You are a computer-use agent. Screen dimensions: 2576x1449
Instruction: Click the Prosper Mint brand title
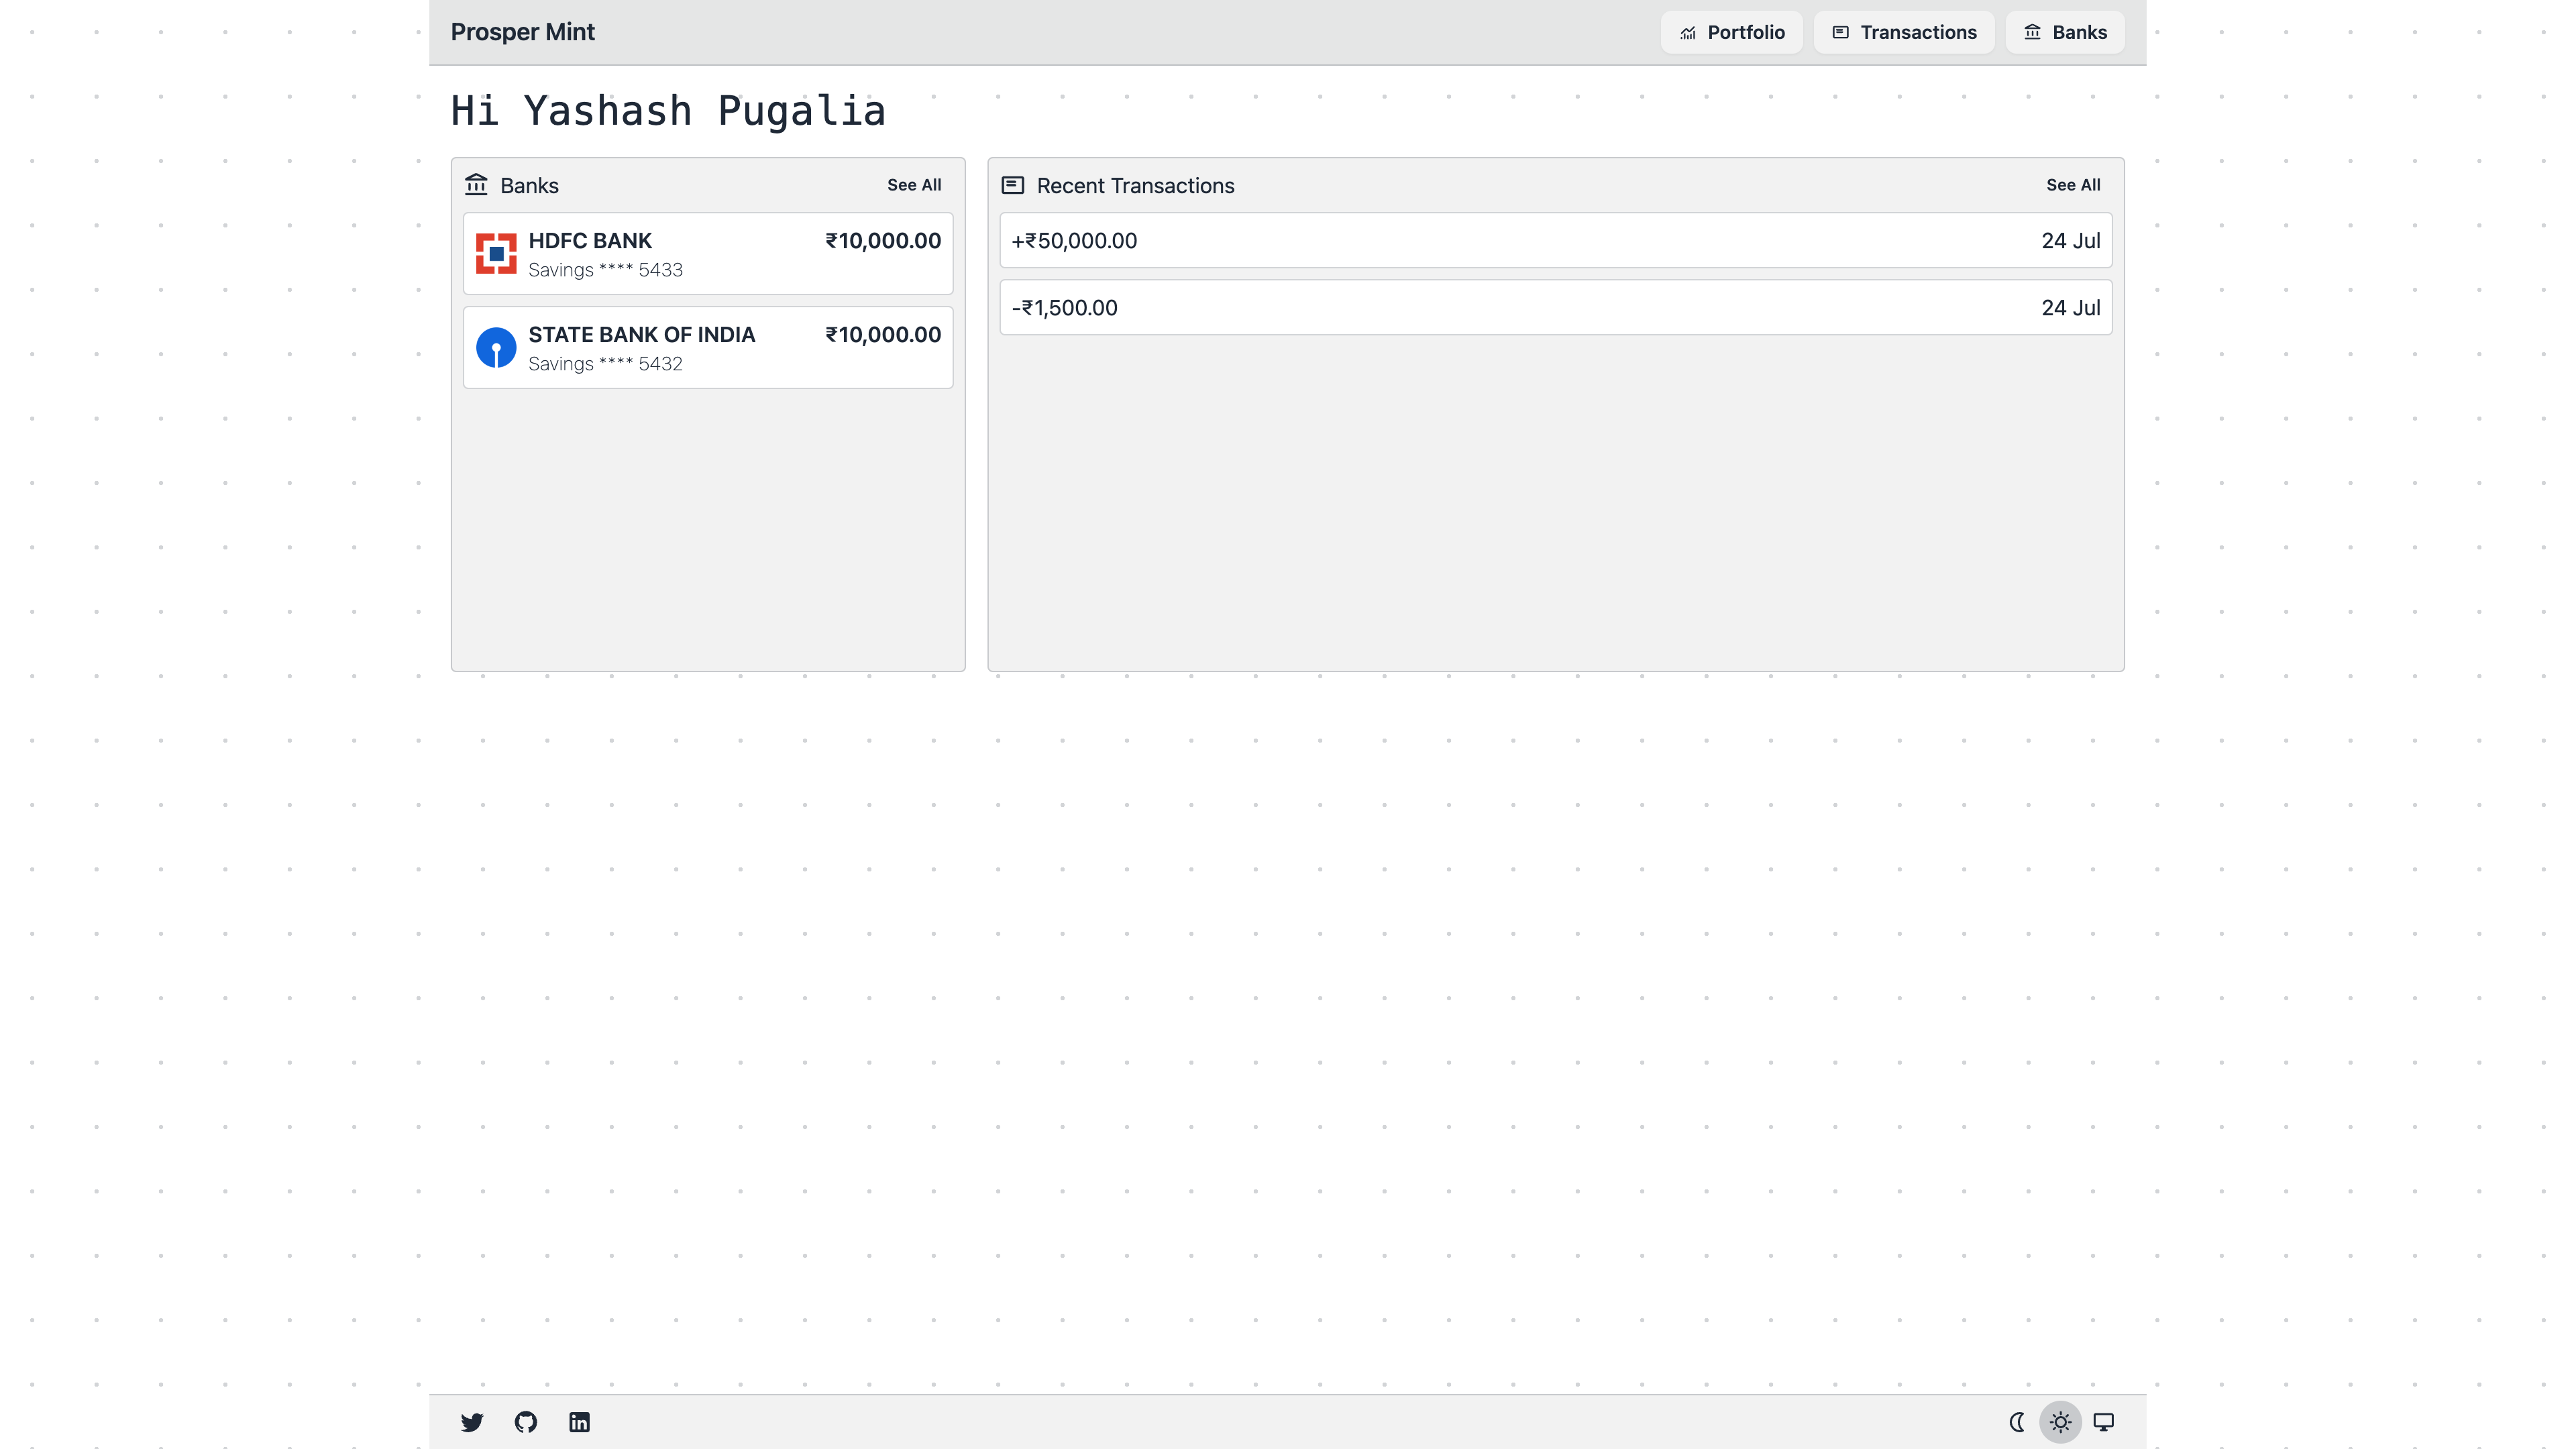[522, 32]
